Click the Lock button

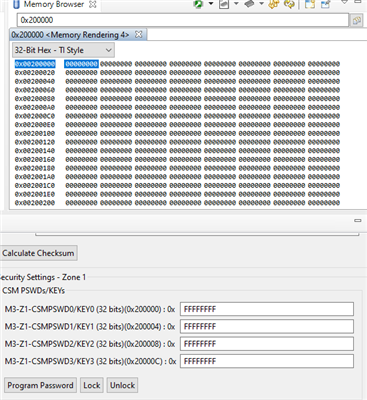(x=92, y=385)
